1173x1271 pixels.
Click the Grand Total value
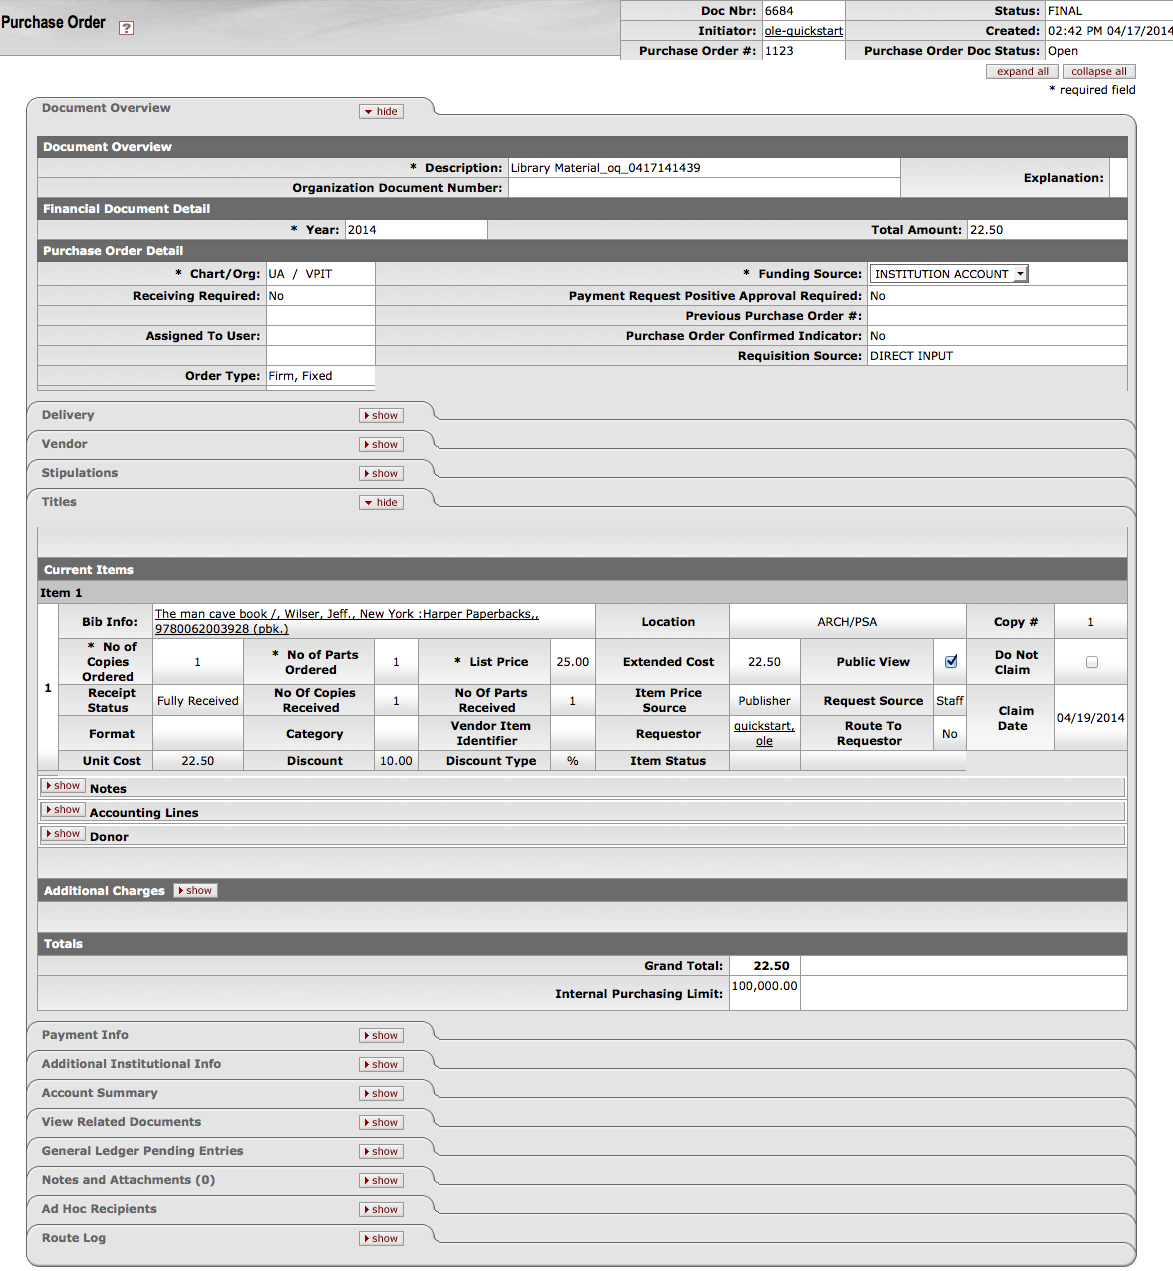(x=771, y=966)
